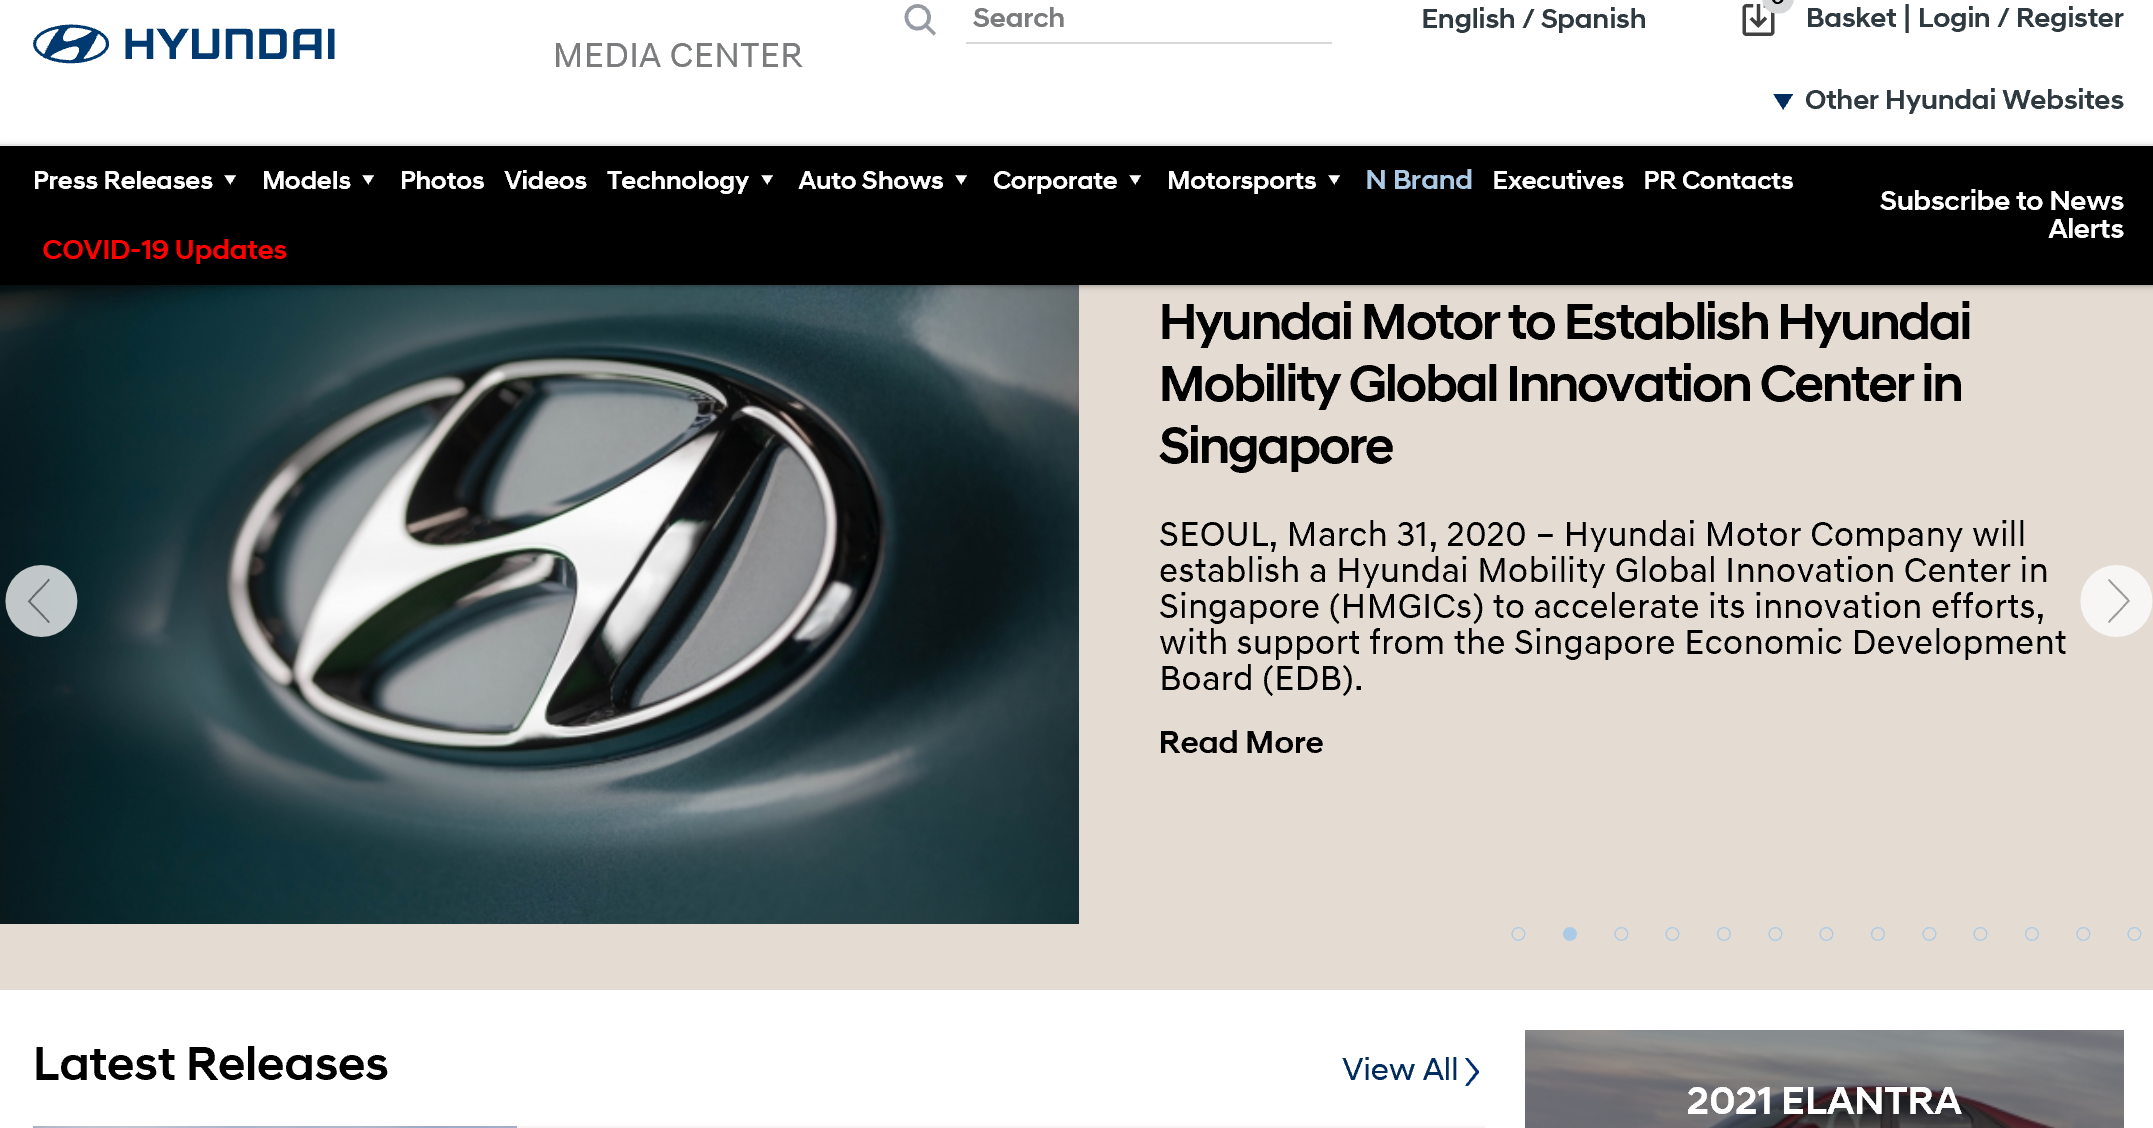Expand Other Hyundai Websites dropdown
This screenshot has height=1128, width=2153.
coord(1948,100)
